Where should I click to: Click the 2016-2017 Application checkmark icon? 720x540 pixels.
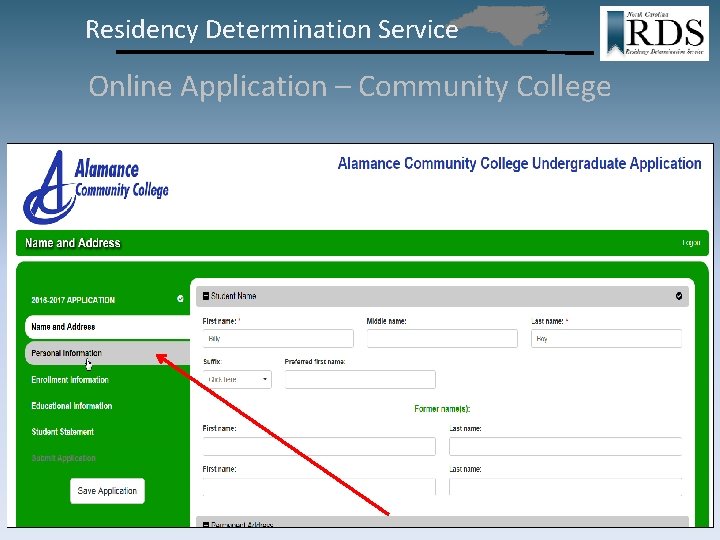pyautogui.click(x=180, y=299)
